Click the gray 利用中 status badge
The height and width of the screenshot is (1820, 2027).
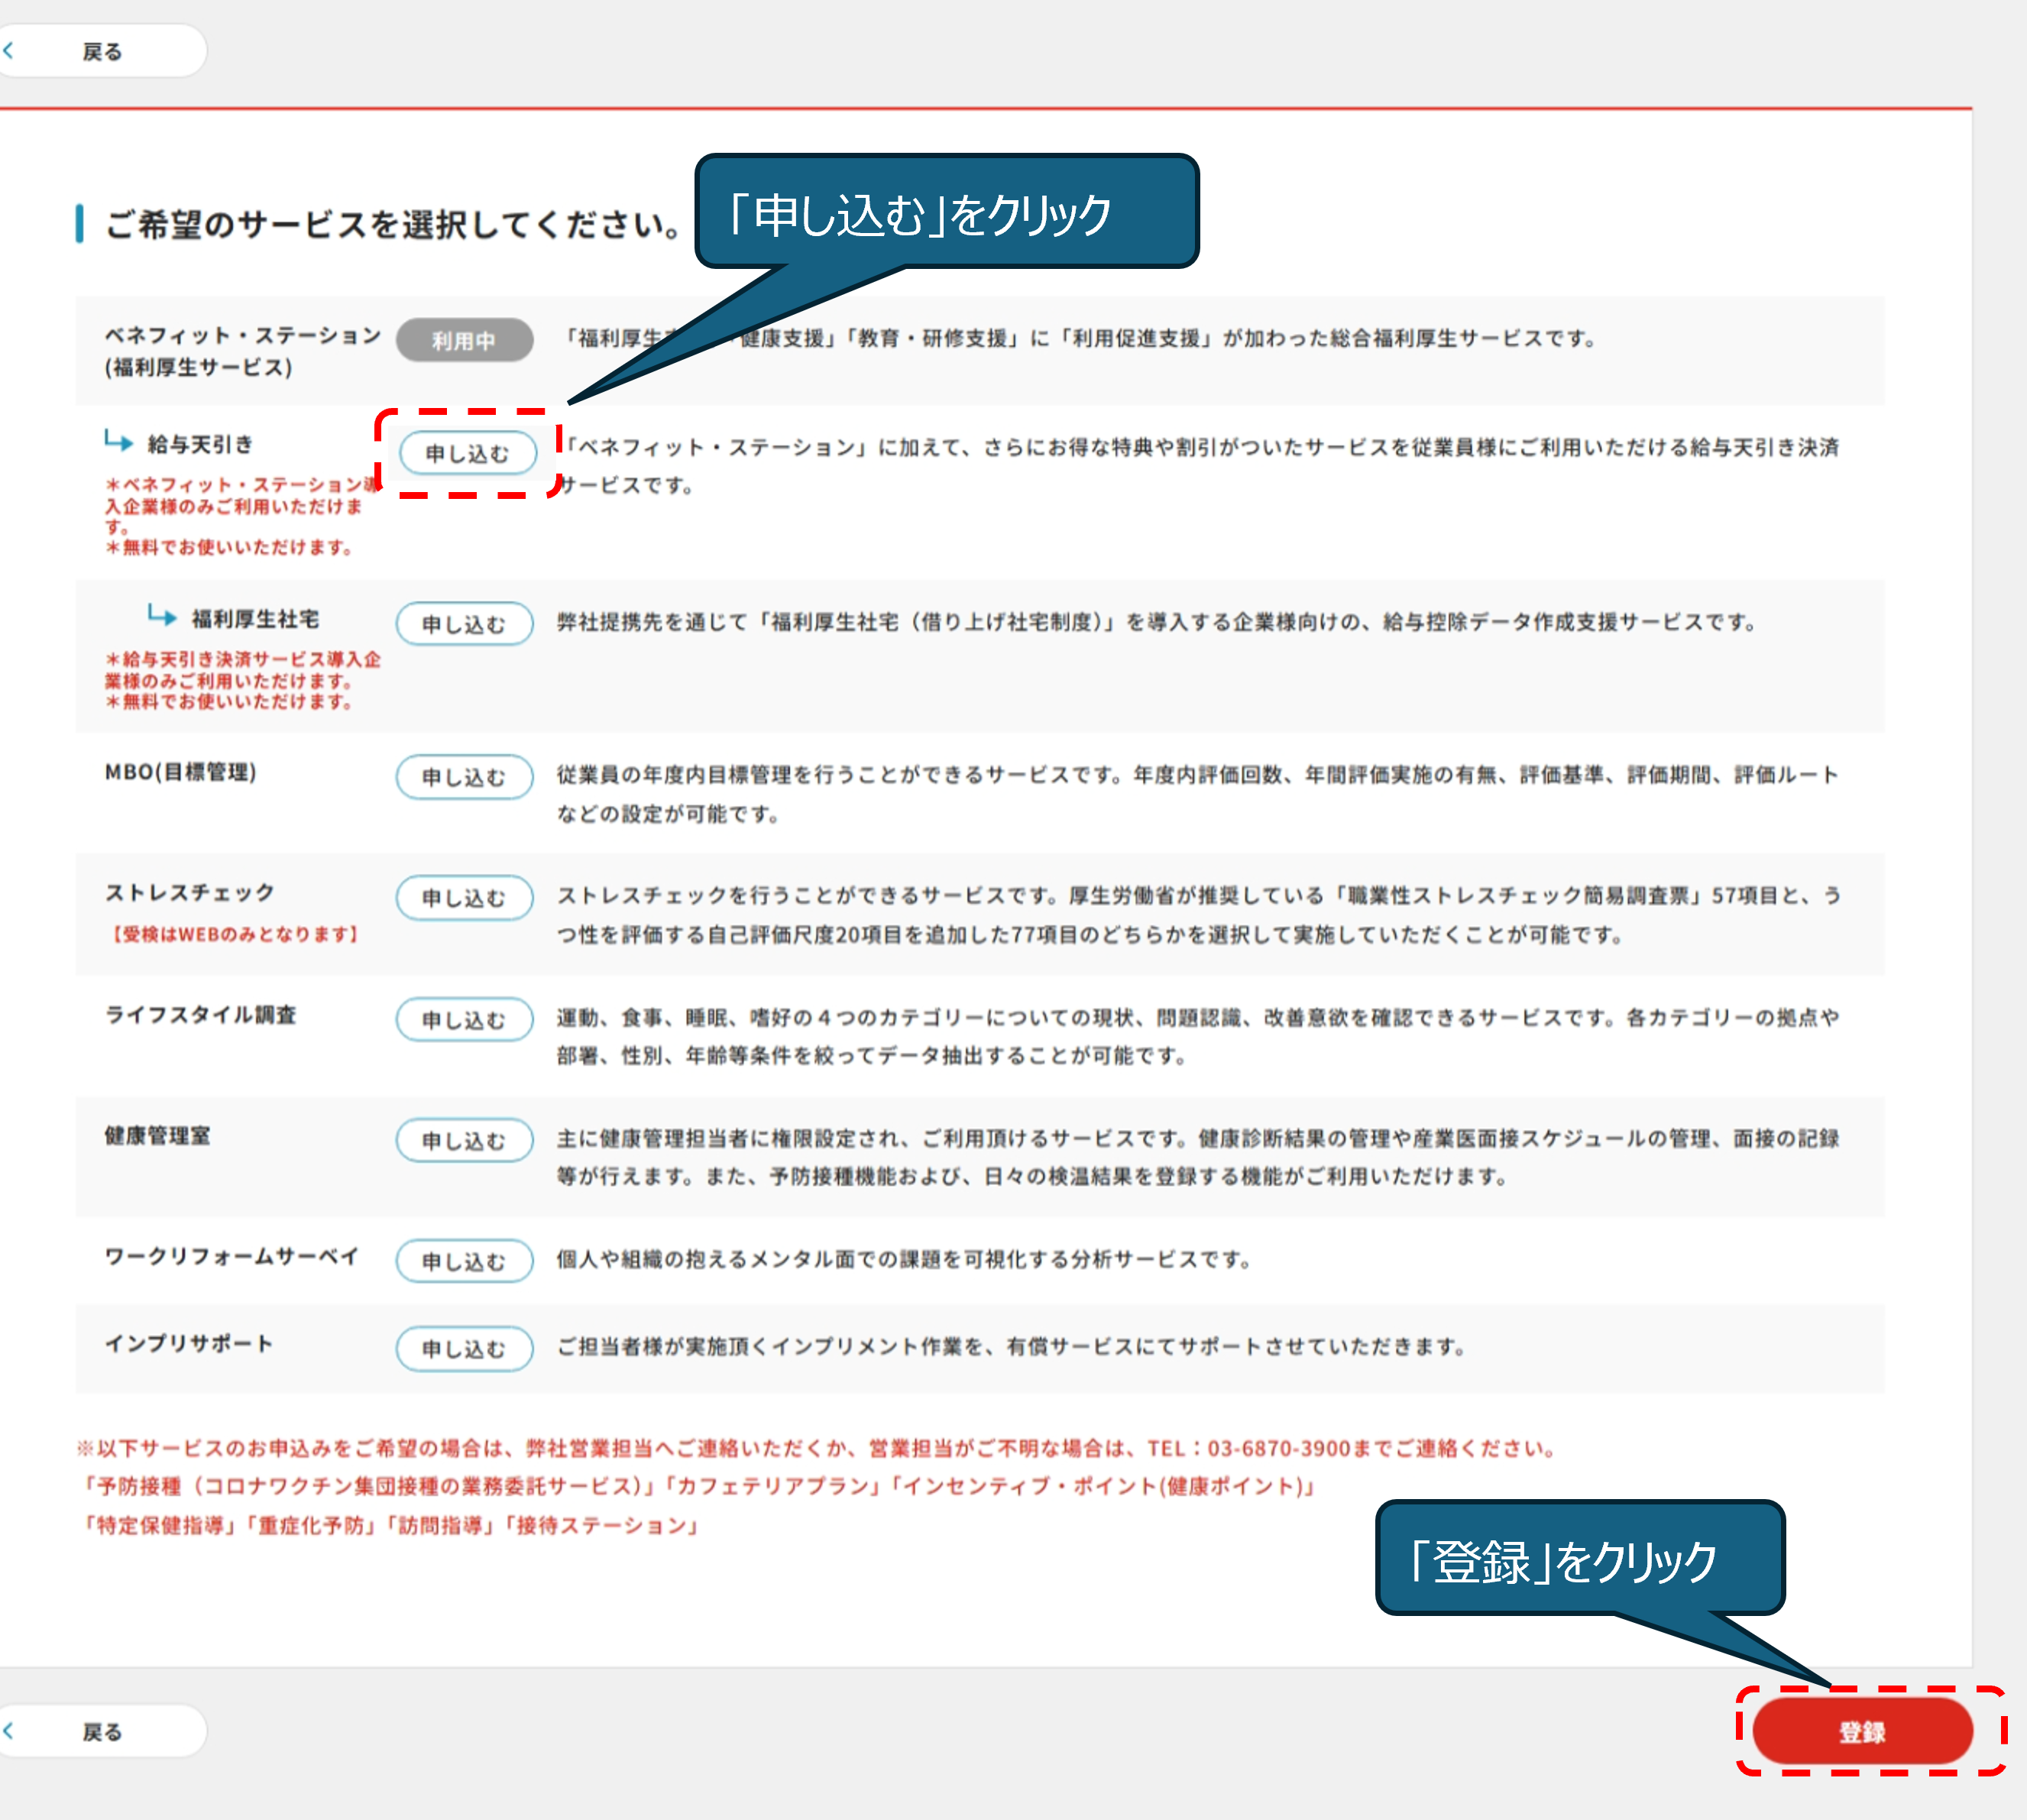[464, 340]
